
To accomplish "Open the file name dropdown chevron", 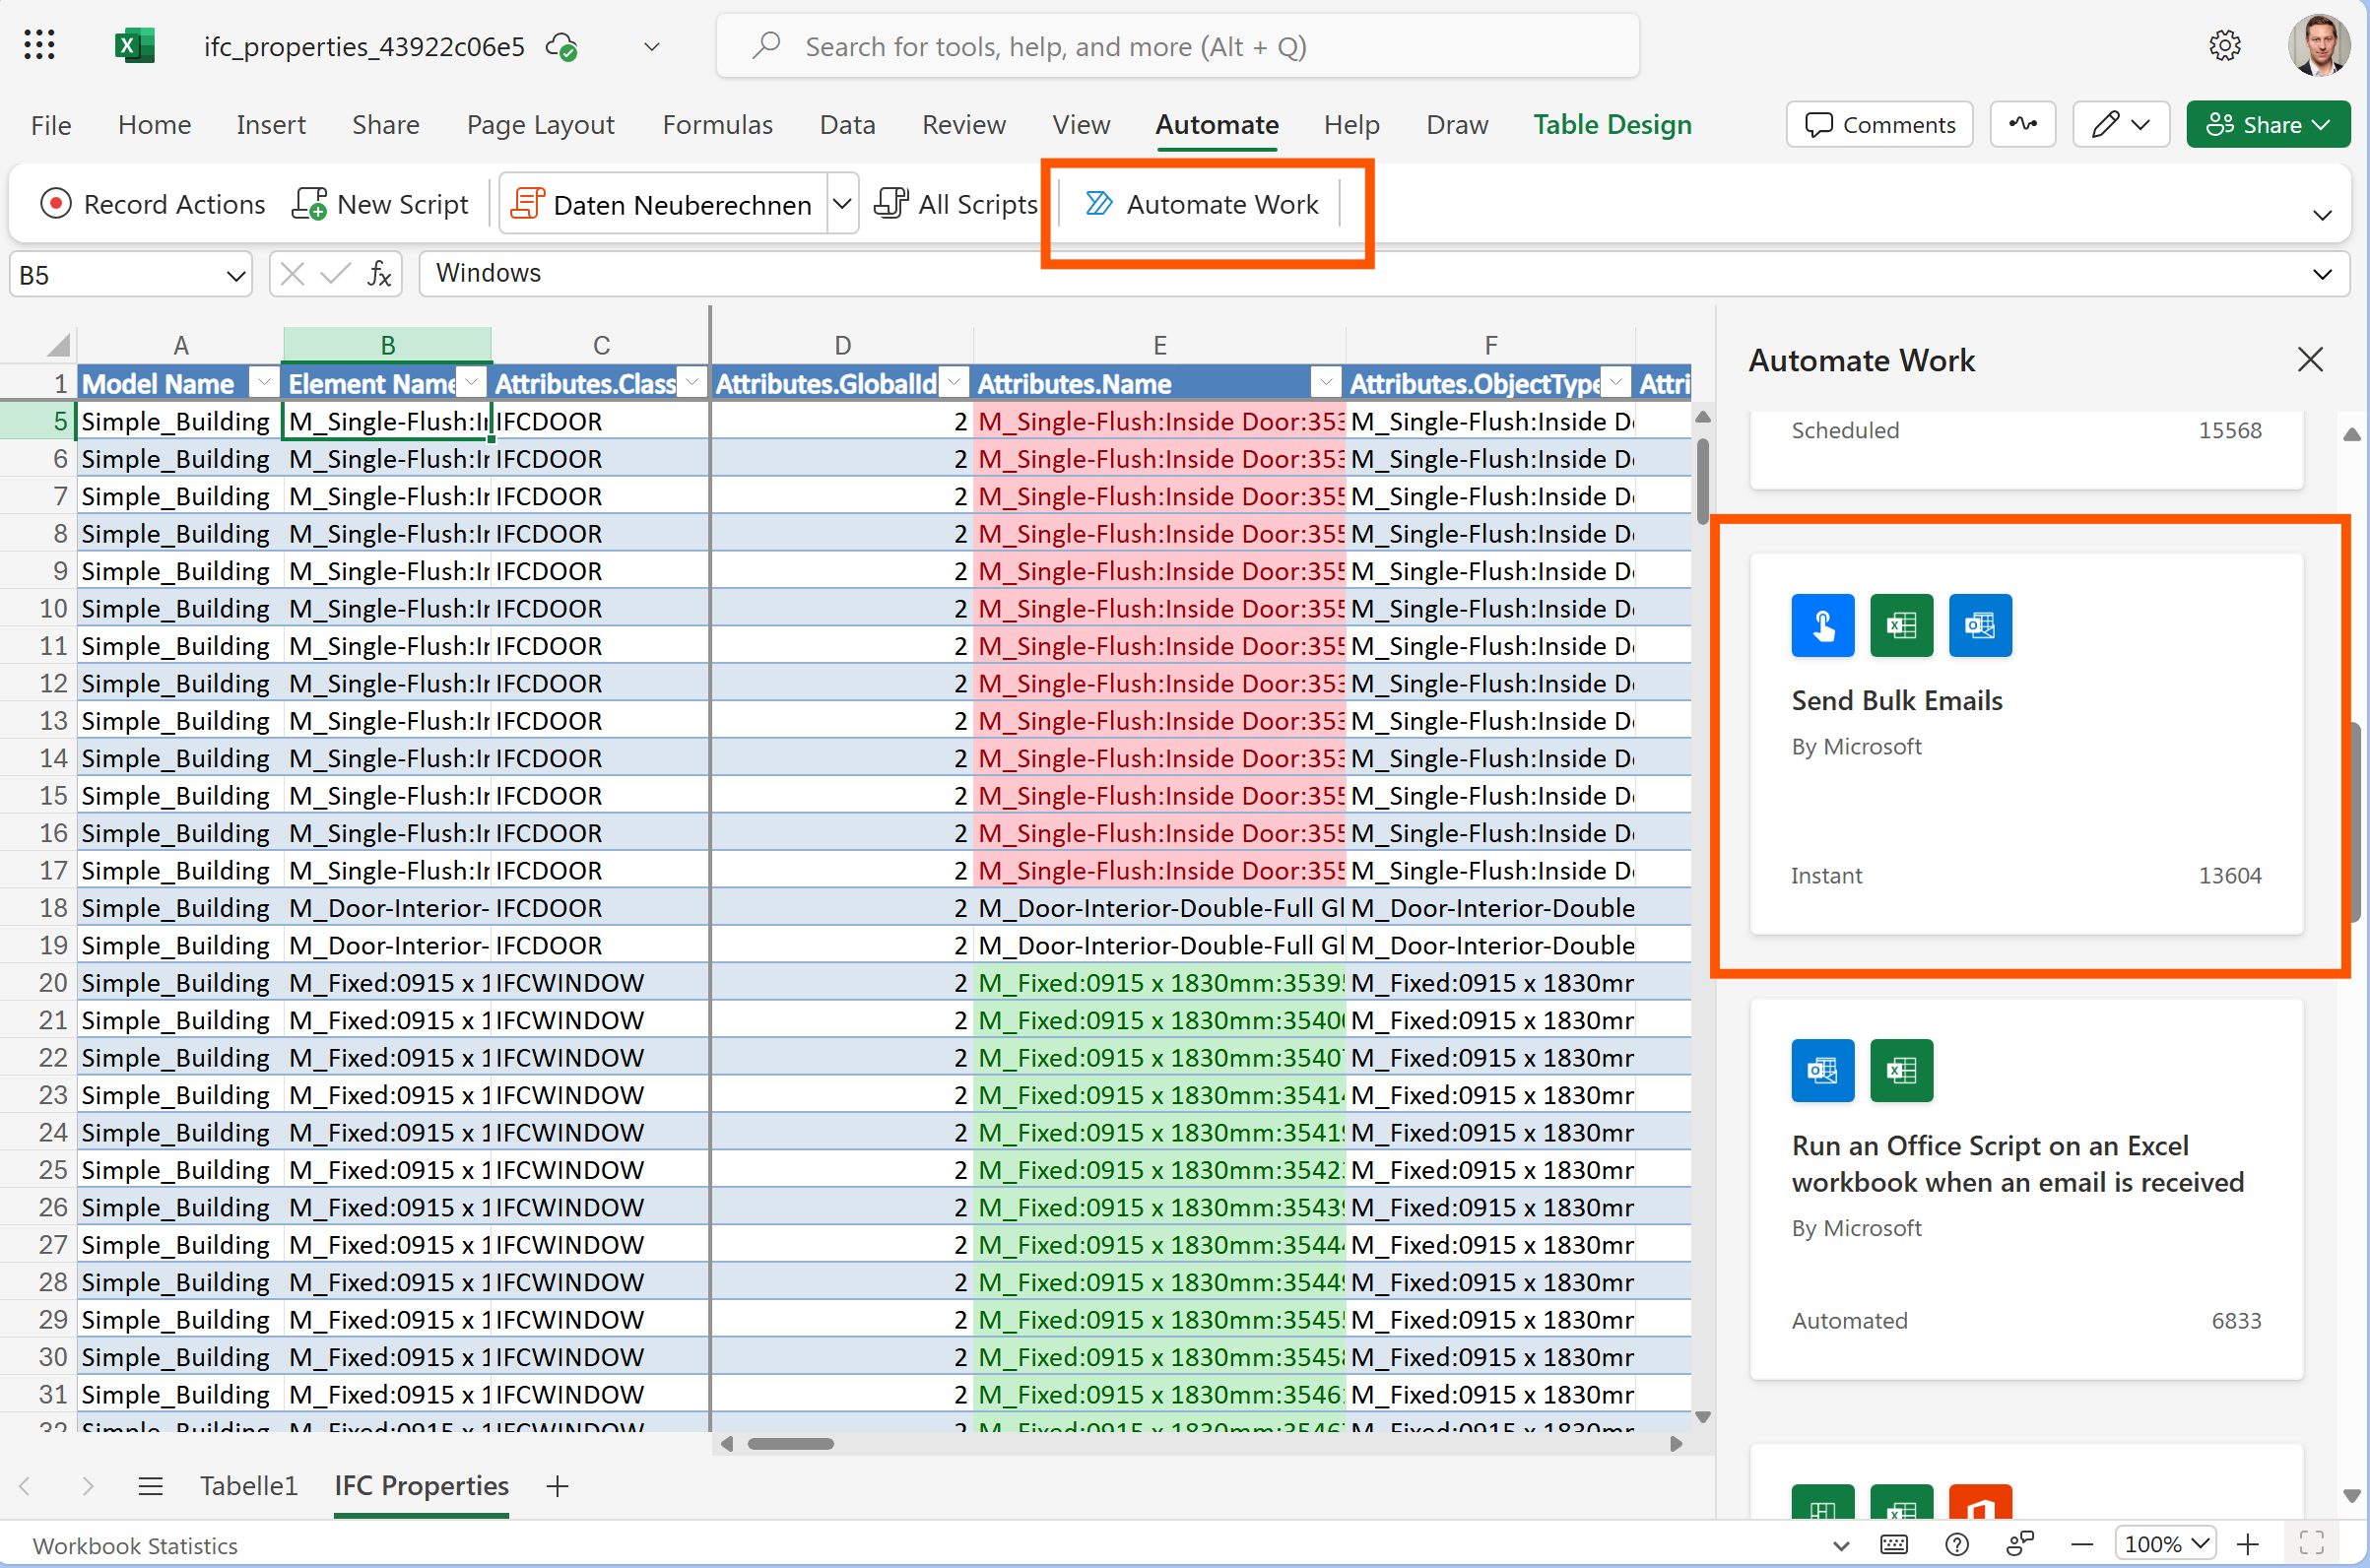I will pyautogui.click(x=651, y=47).
